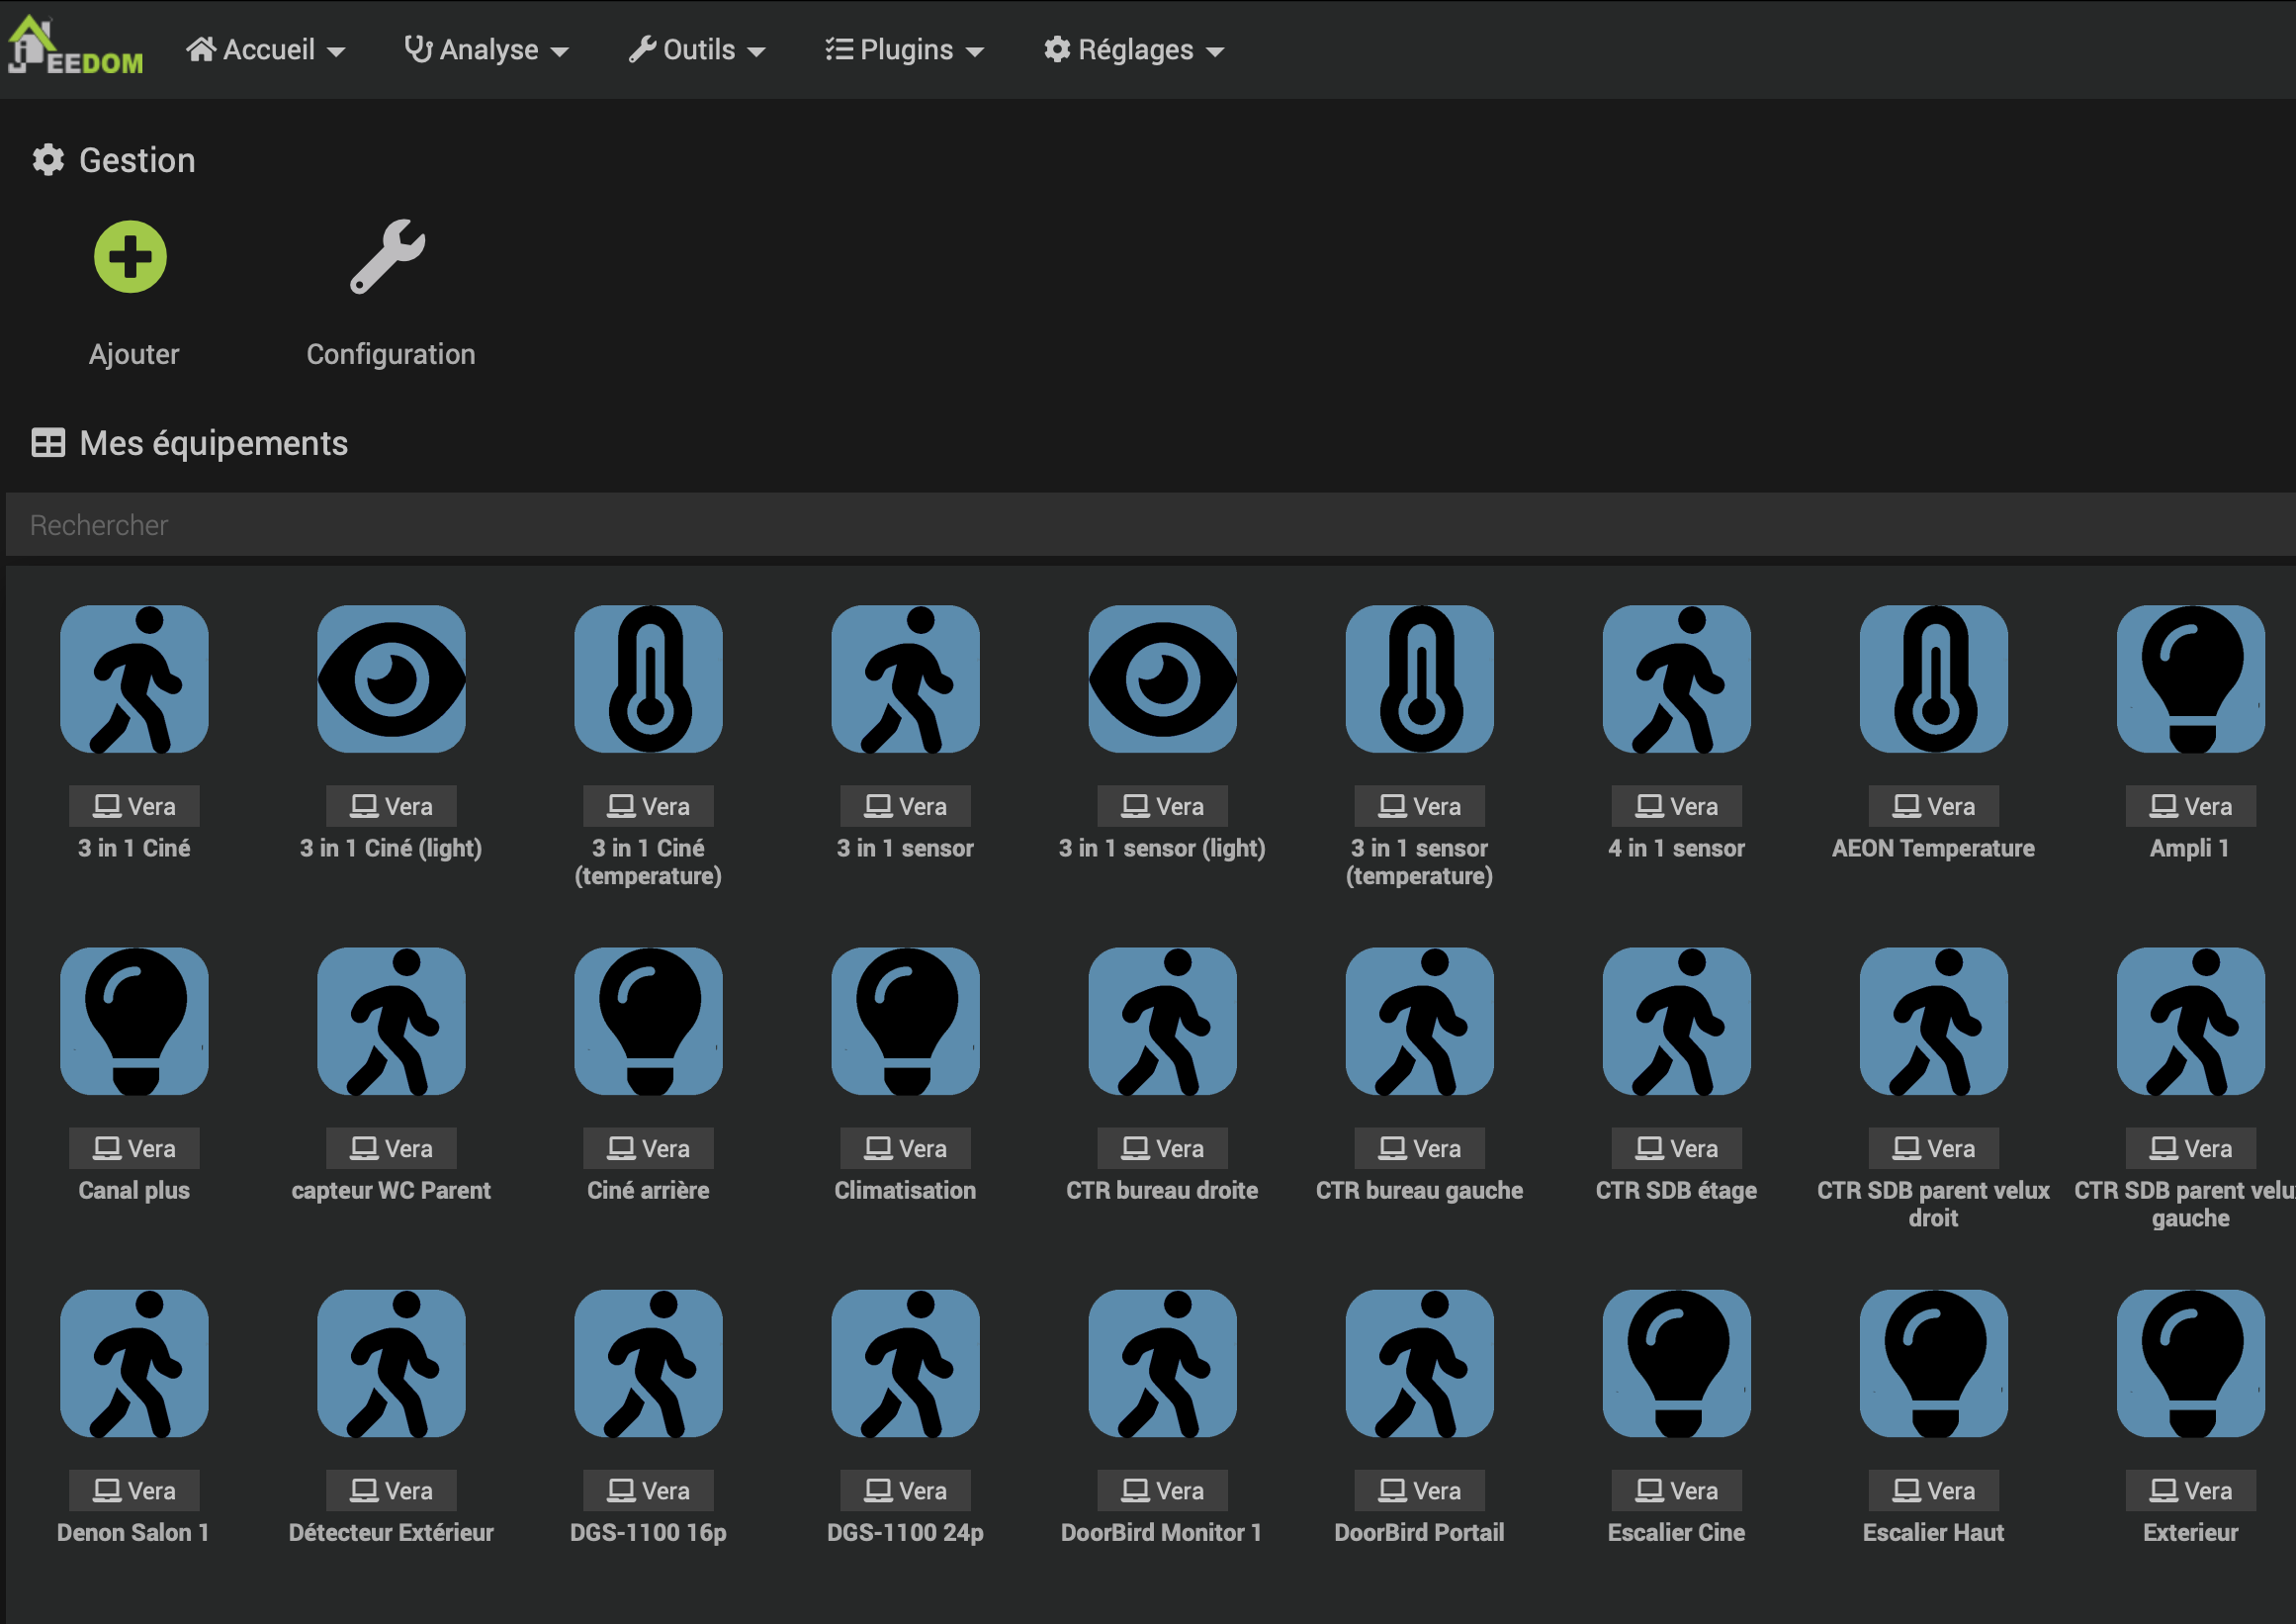Click the "DGS-1100 24p" equipment name

(x=905, y=1532)
